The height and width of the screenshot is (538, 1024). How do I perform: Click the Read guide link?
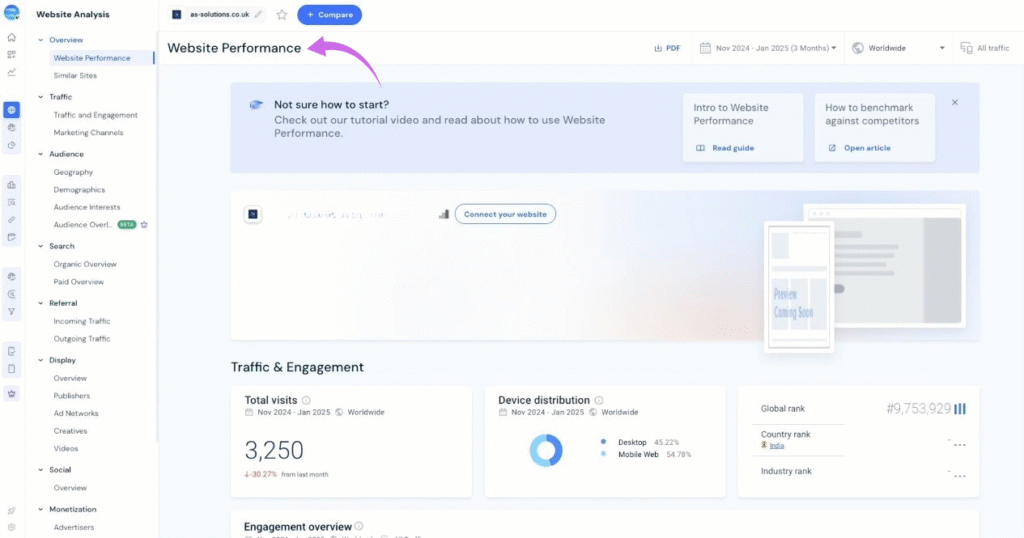pos(726,148)
